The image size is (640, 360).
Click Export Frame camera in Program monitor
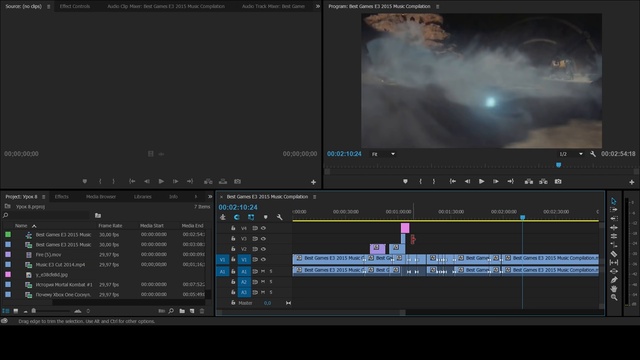tap(558, 181)
